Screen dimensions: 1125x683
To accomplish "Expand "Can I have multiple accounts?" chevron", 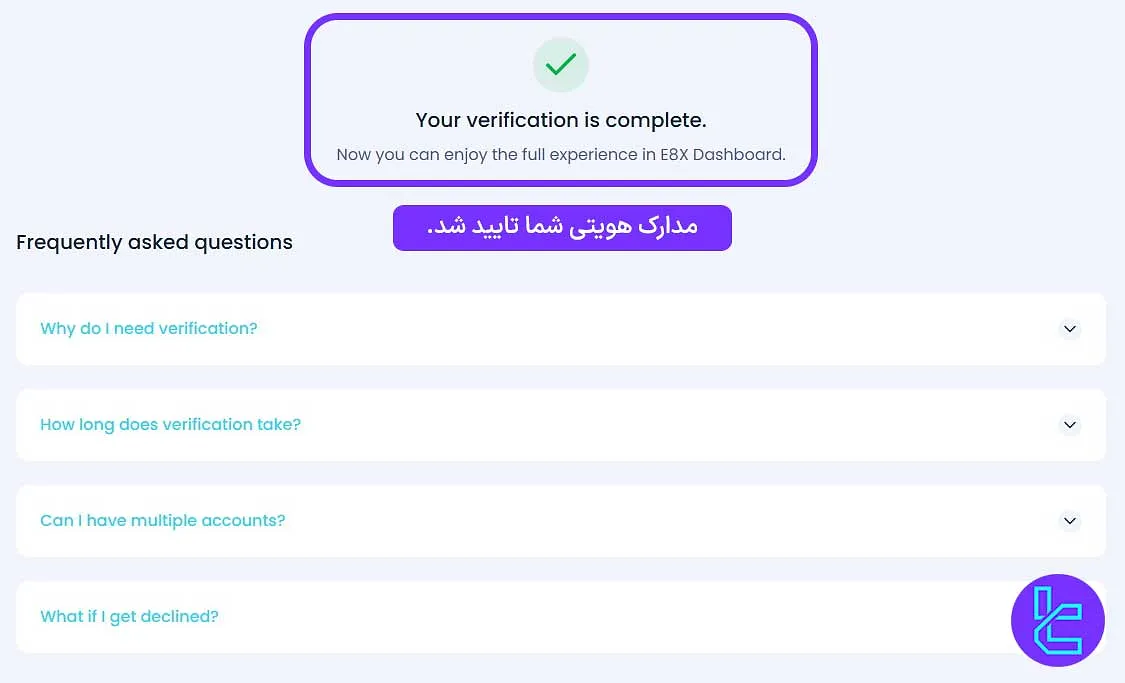I will [x=1069, y=521].
